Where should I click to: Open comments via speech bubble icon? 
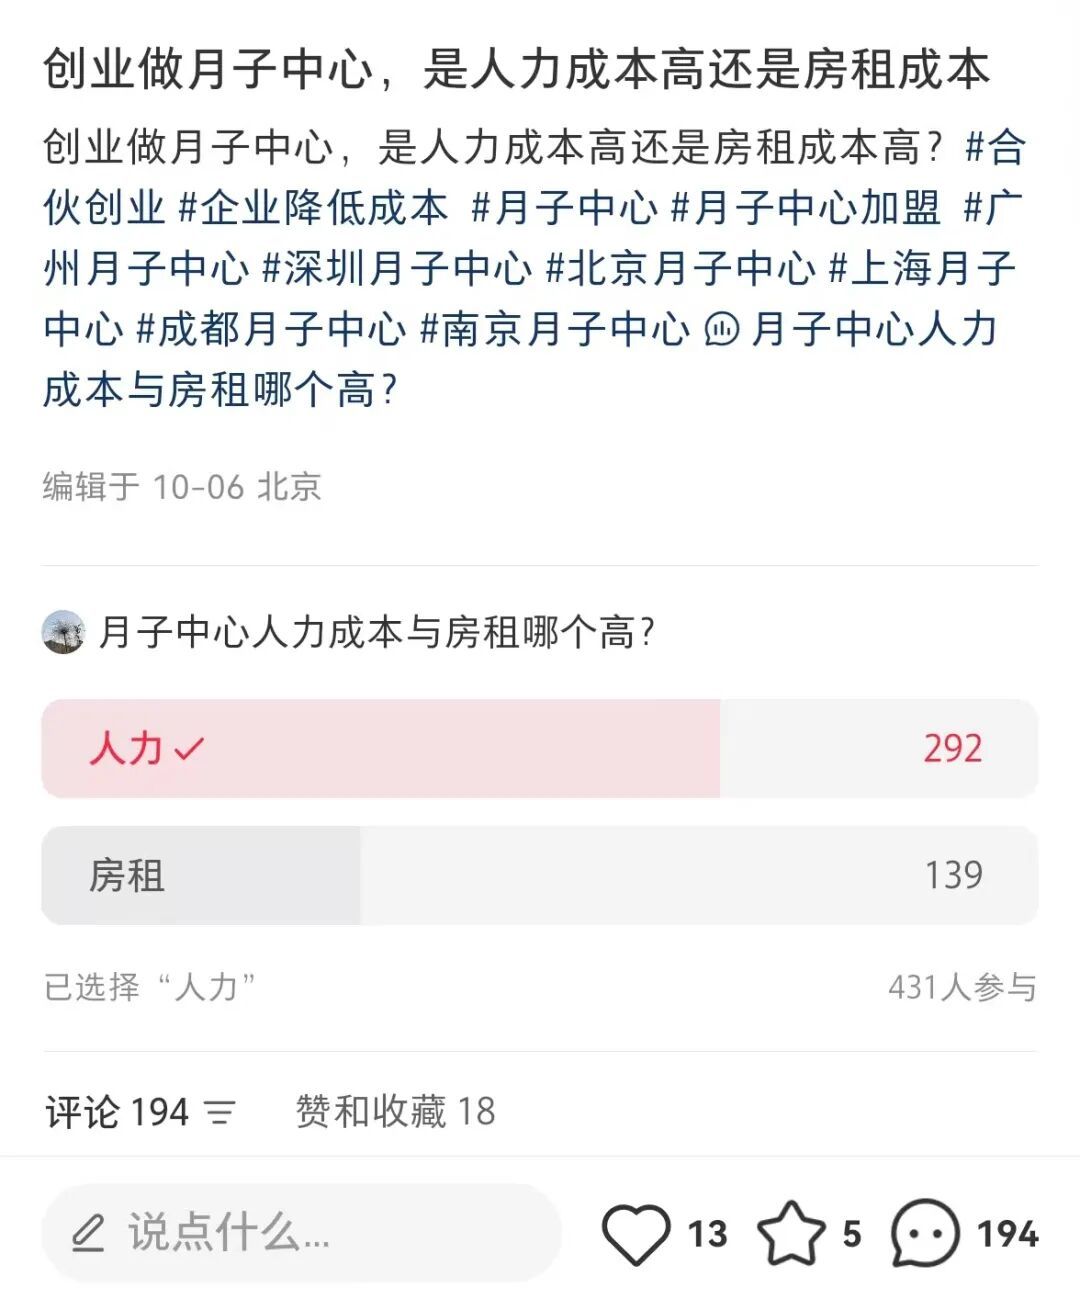click(x=925, y=1234)
